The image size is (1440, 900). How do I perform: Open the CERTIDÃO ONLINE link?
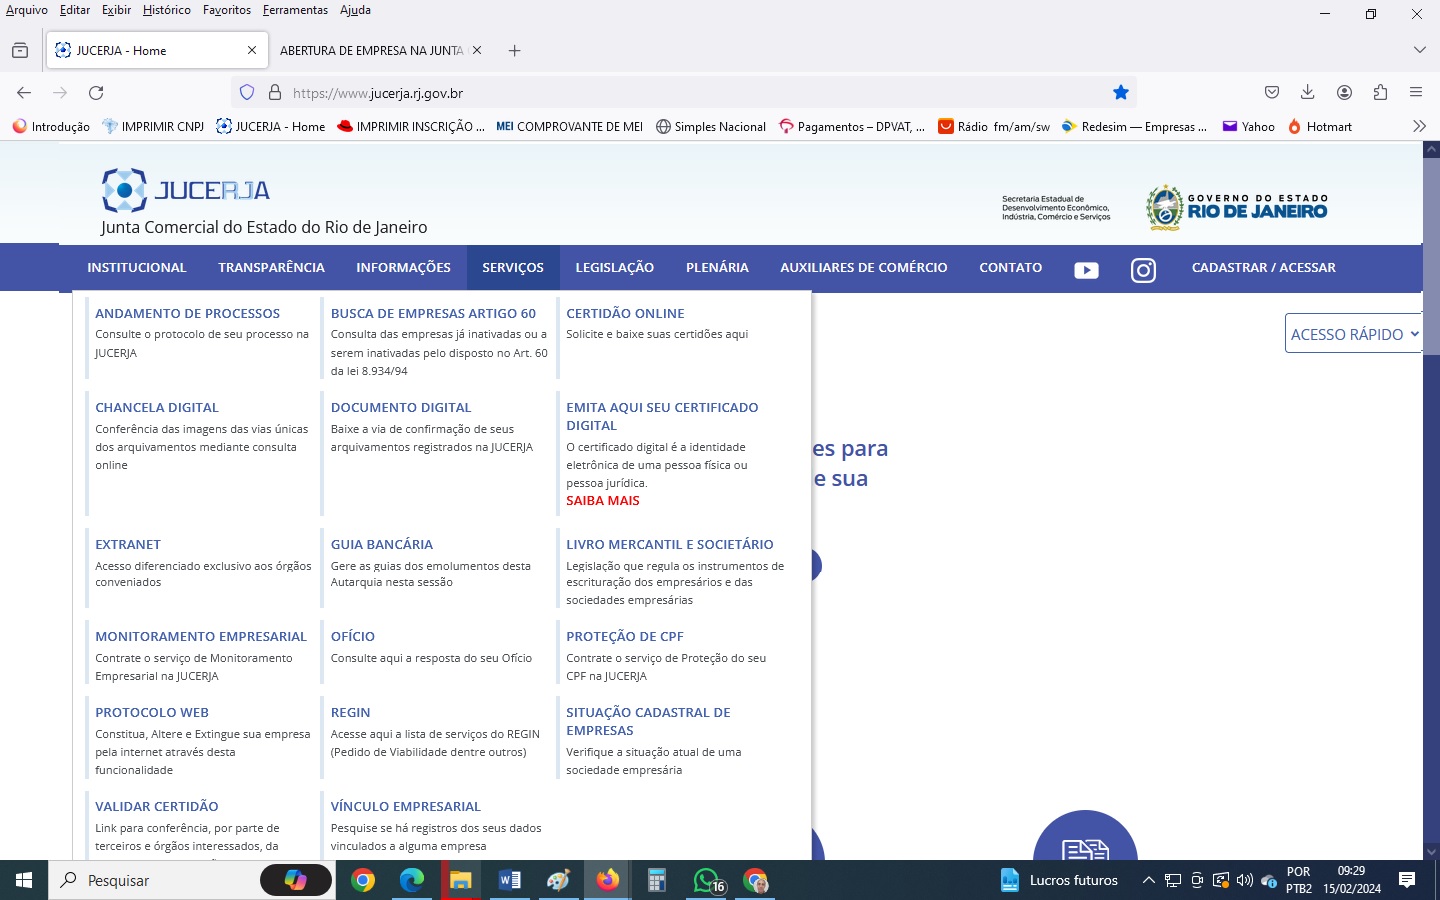[x=625, y=313]
